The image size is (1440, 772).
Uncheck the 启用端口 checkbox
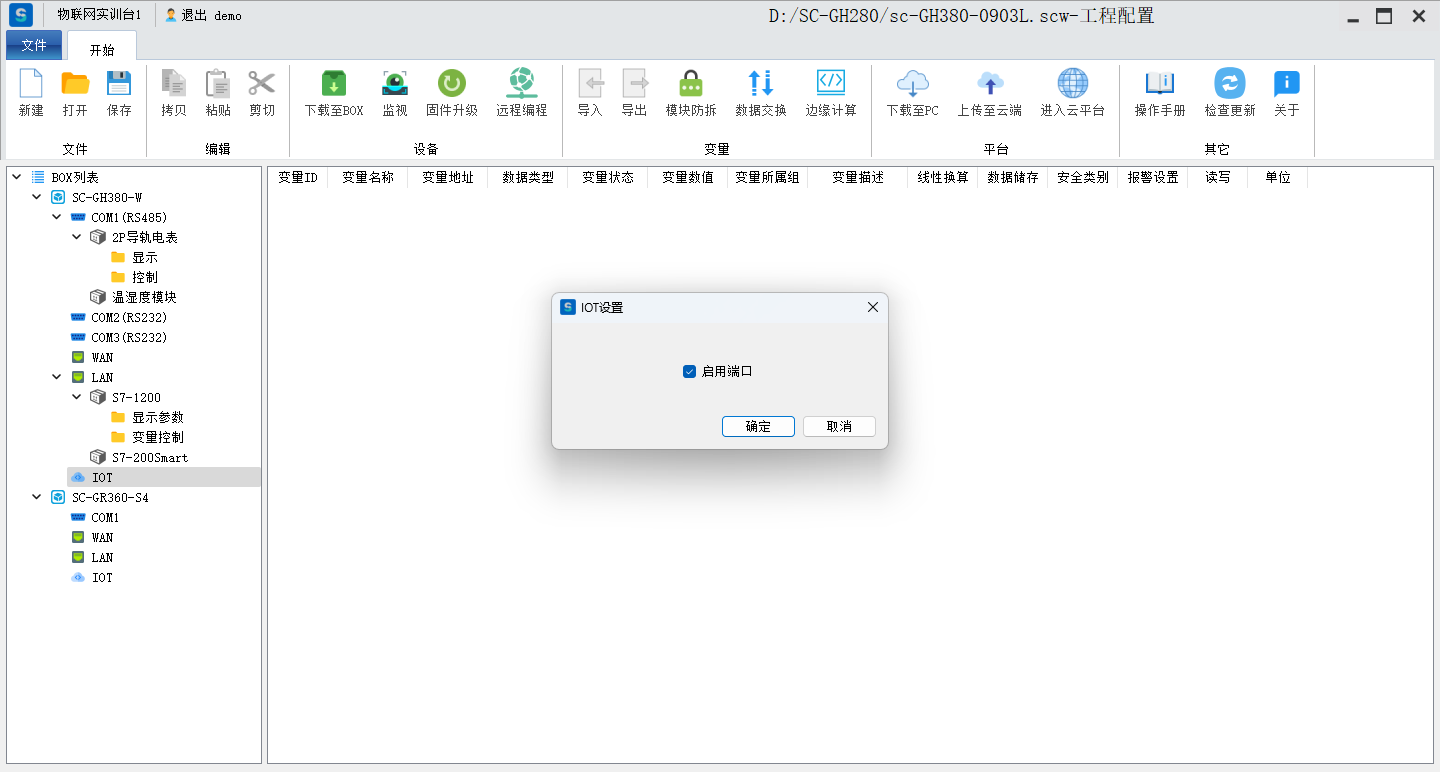689,372
